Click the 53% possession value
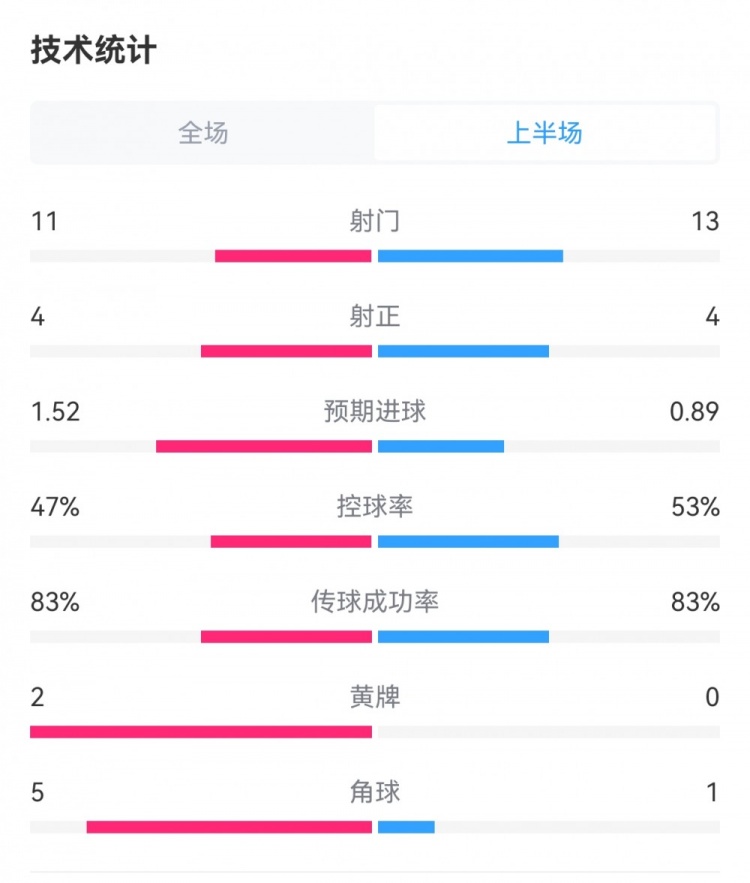750x883 pixels. click(696, 507)
